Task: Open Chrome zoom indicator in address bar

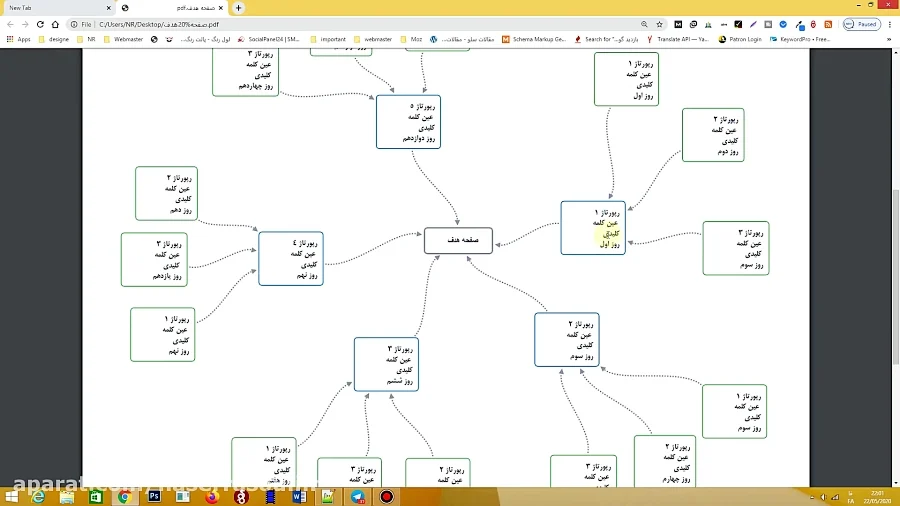Action: (644, 25)
